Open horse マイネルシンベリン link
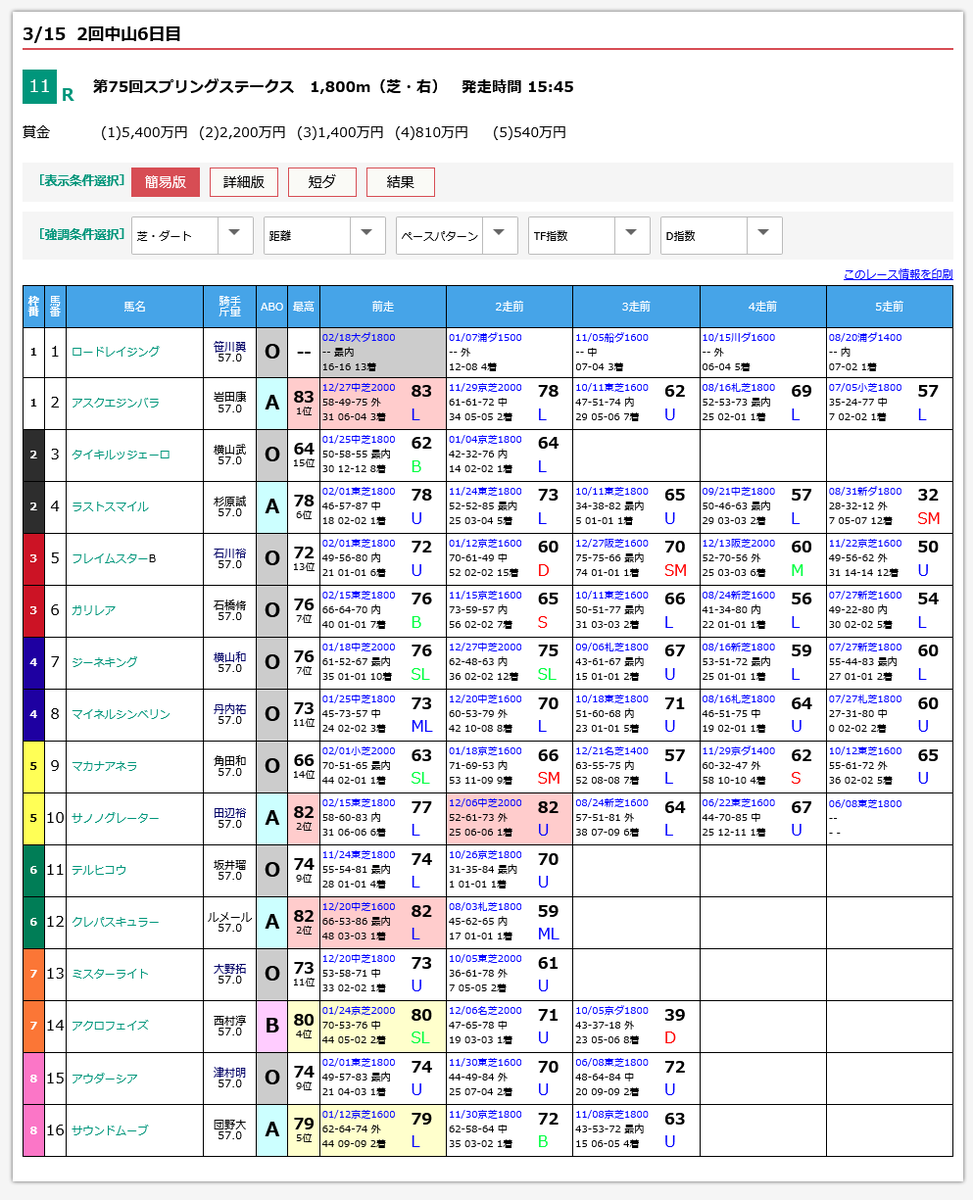The width and height of the screenshot is (973, 1200). 121,715
